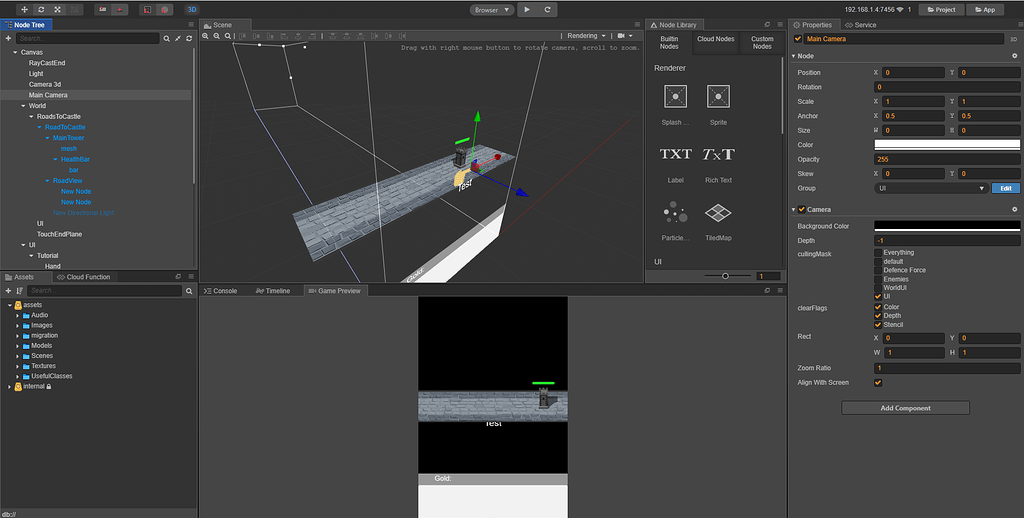Select the Label TXT node icon

[675, 154]
